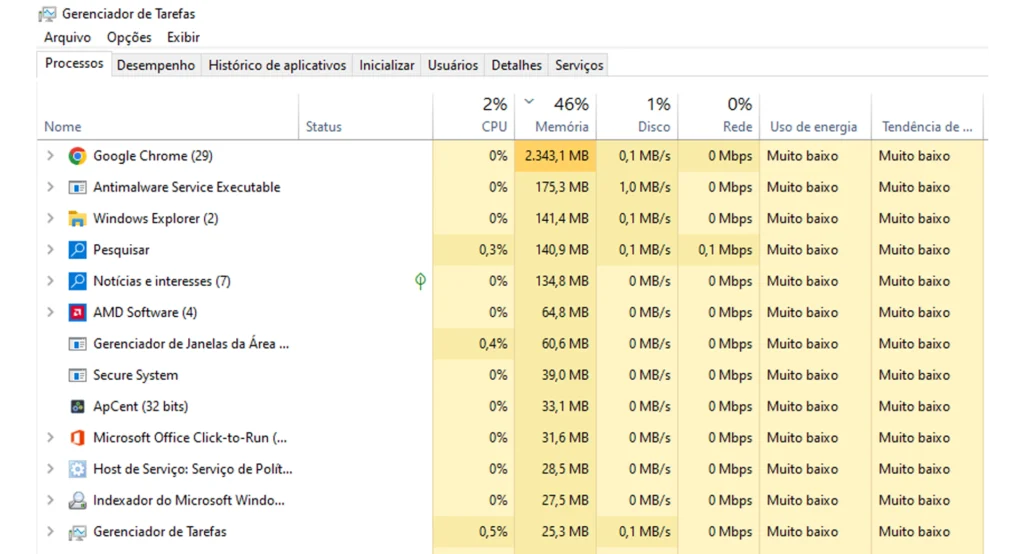The image size is (1024, 554).
Task: Expand the Antimalware Service Executable row
Action: pyautogui.click(x=50, y=187)
